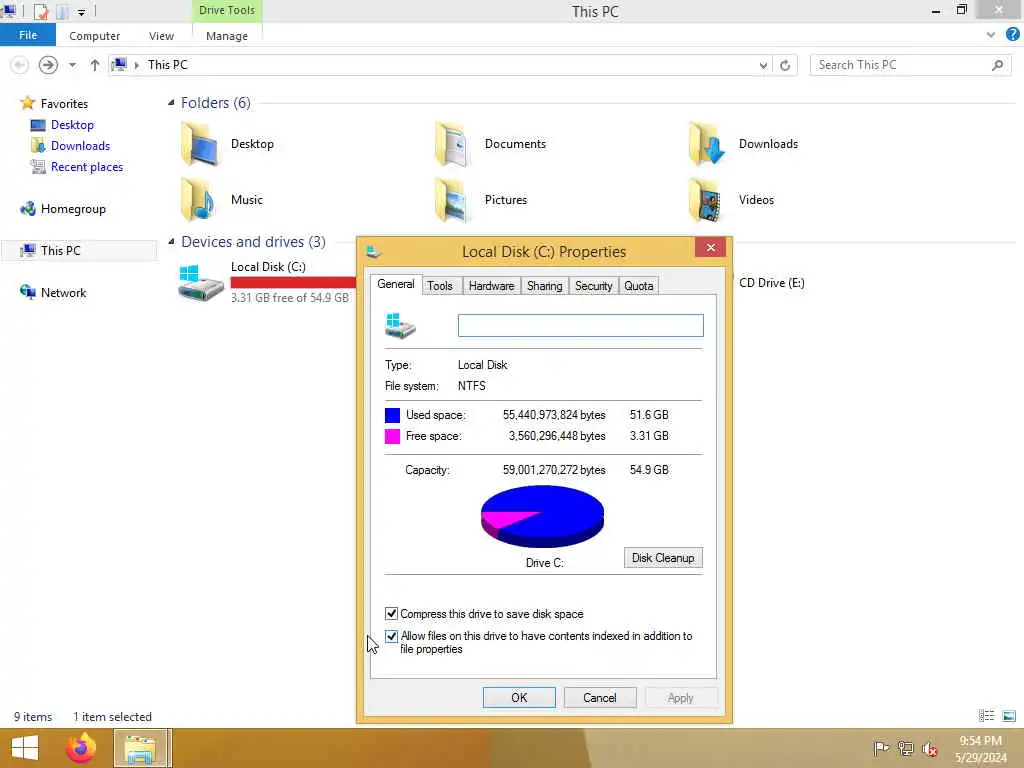Collapse the Folders (6) group
1024x768 pixels.
click(171, 103)
